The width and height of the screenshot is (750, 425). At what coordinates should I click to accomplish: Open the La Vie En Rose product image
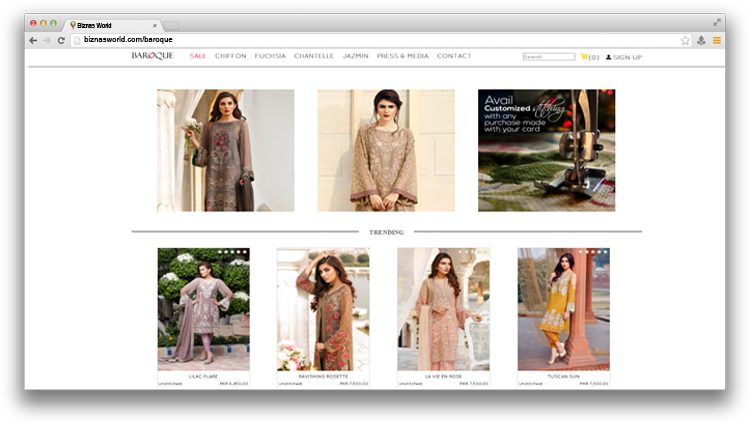(x=443, y=309)
